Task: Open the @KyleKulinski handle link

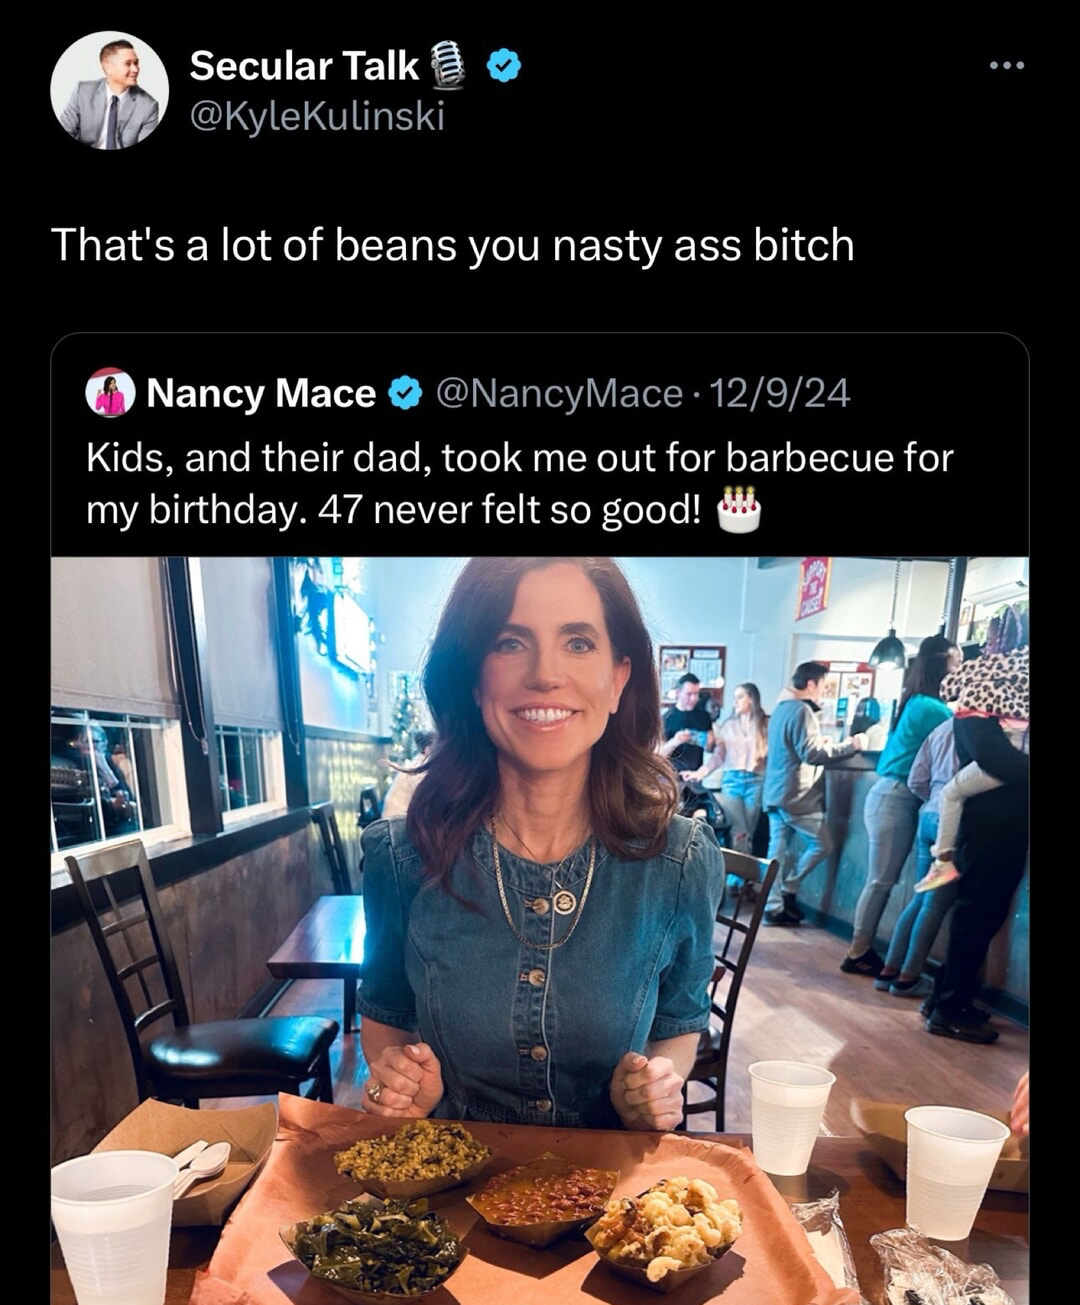Action: [x=317, y=116]
